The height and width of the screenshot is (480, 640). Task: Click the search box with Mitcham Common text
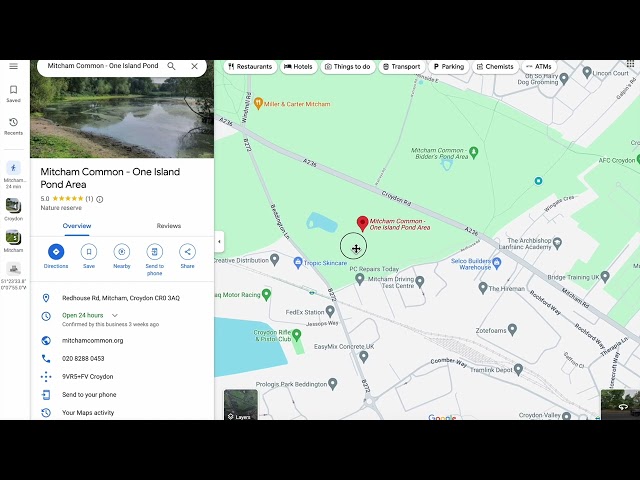[103, 66]
